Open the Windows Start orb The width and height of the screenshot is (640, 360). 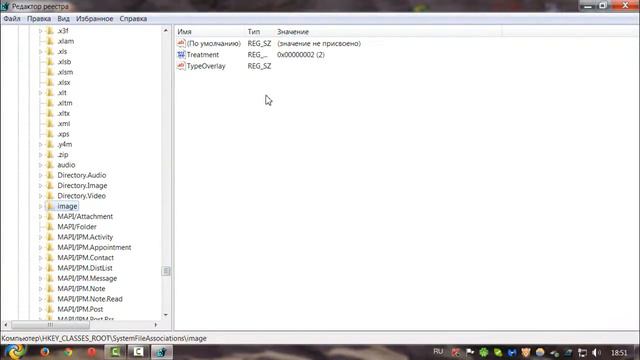[x=16, y=351]
